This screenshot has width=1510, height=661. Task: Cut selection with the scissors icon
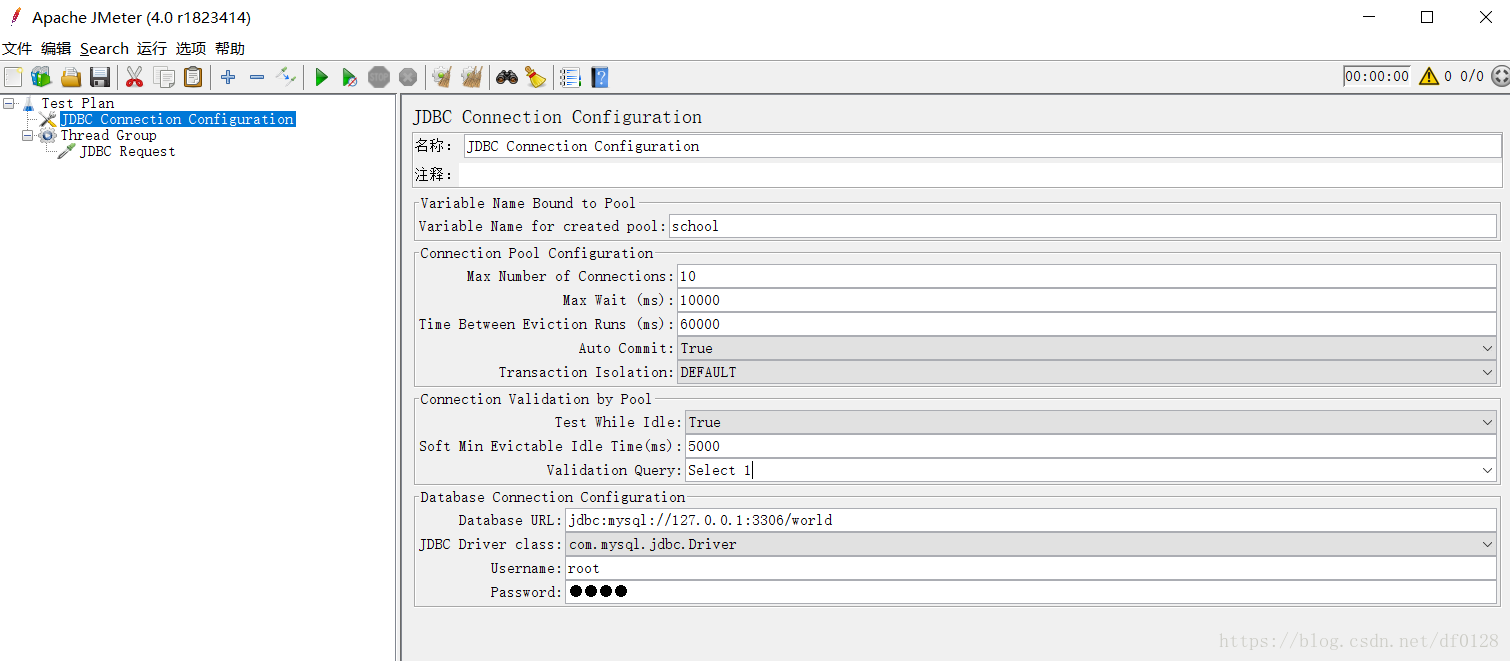[x=135, y=77]
